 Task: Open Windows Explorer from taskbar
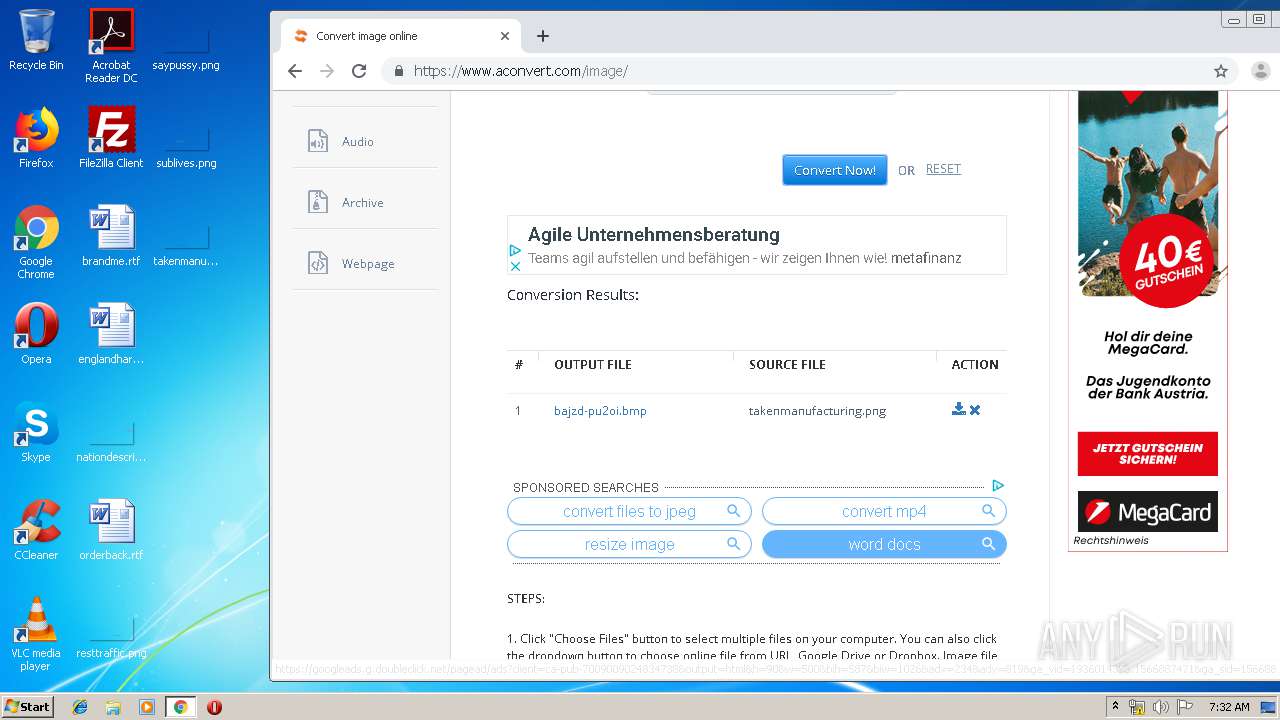[113, 707]
